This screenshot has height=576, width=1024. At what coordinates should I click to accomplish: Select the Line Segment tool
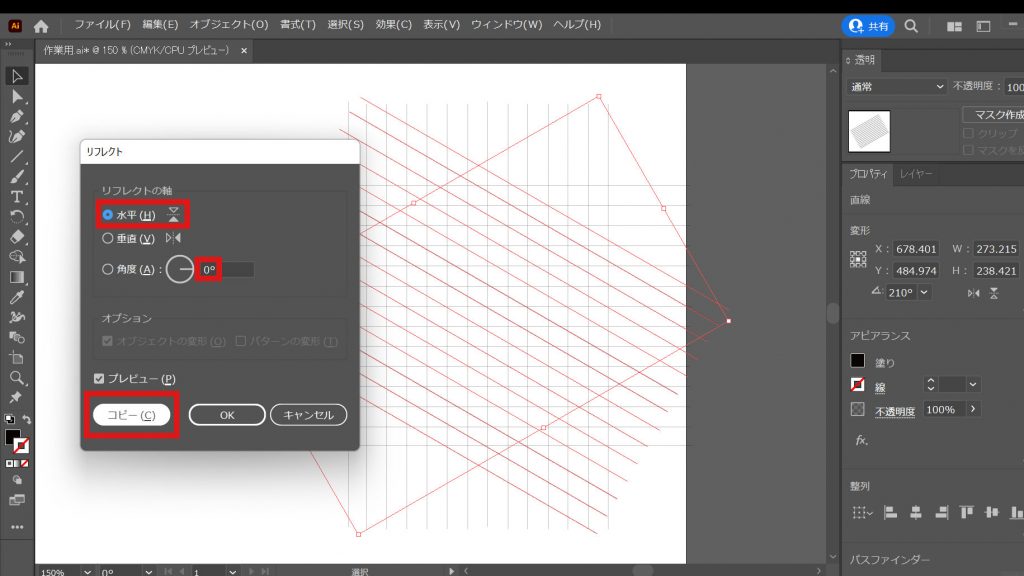coord(17,157)
